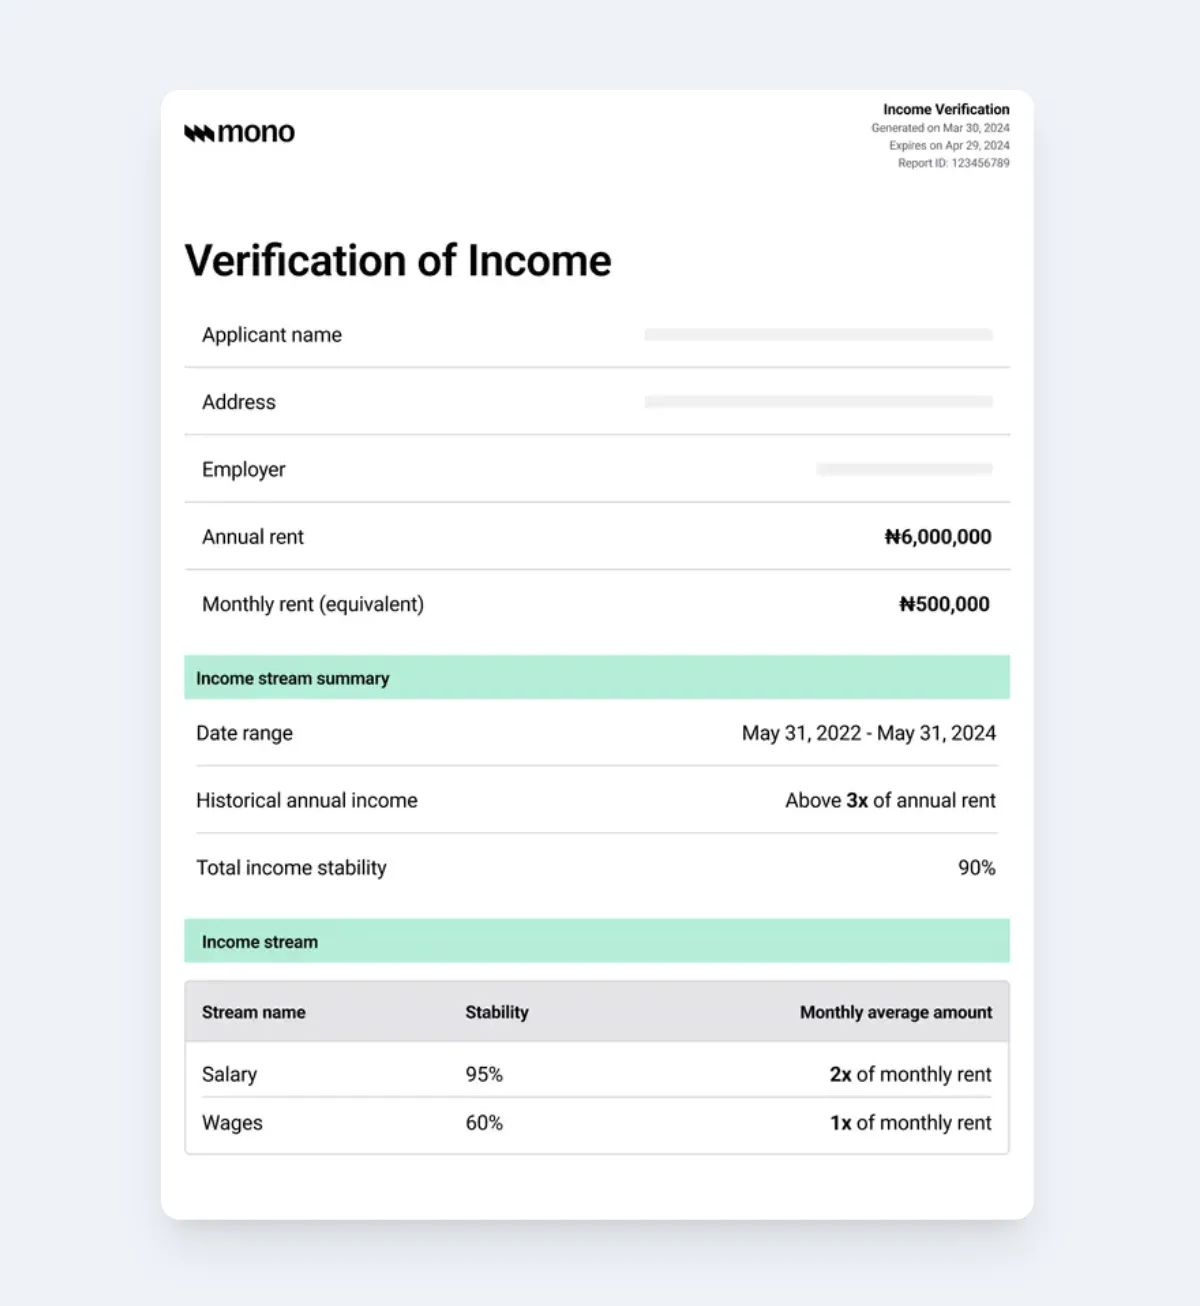
Task: Click the 90% total income stability value
Action: 976,868
